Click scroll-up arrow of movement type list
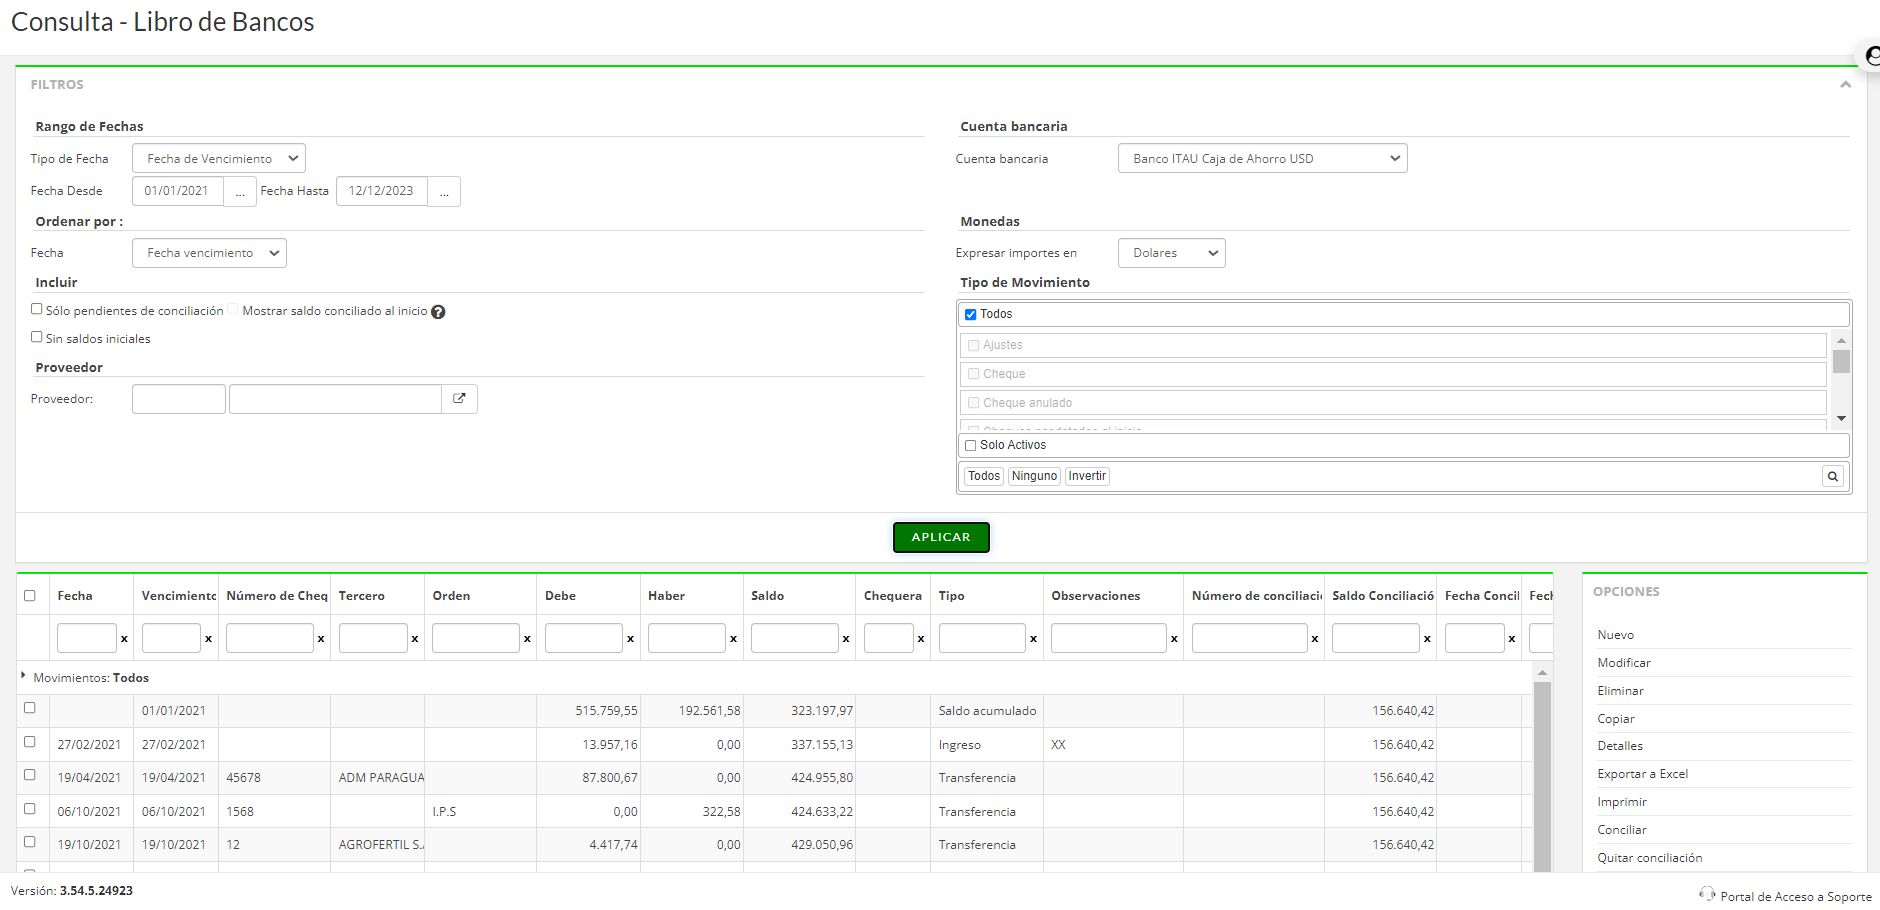This screenshot has width=1880, height=910. coord(1841,341)
